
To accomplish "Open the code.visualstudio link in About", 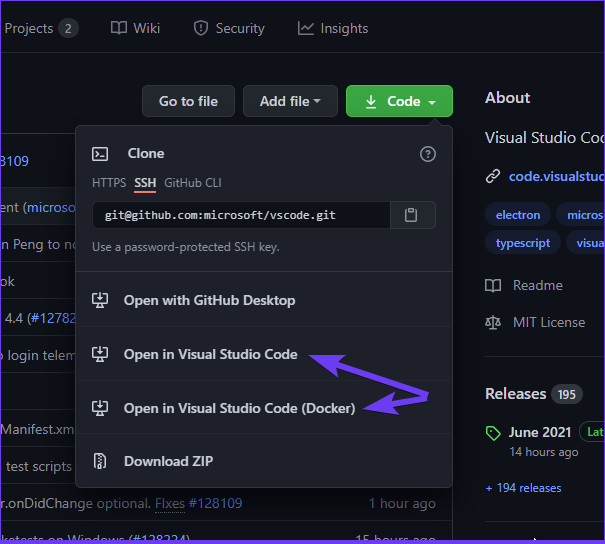I will point(556,176).
